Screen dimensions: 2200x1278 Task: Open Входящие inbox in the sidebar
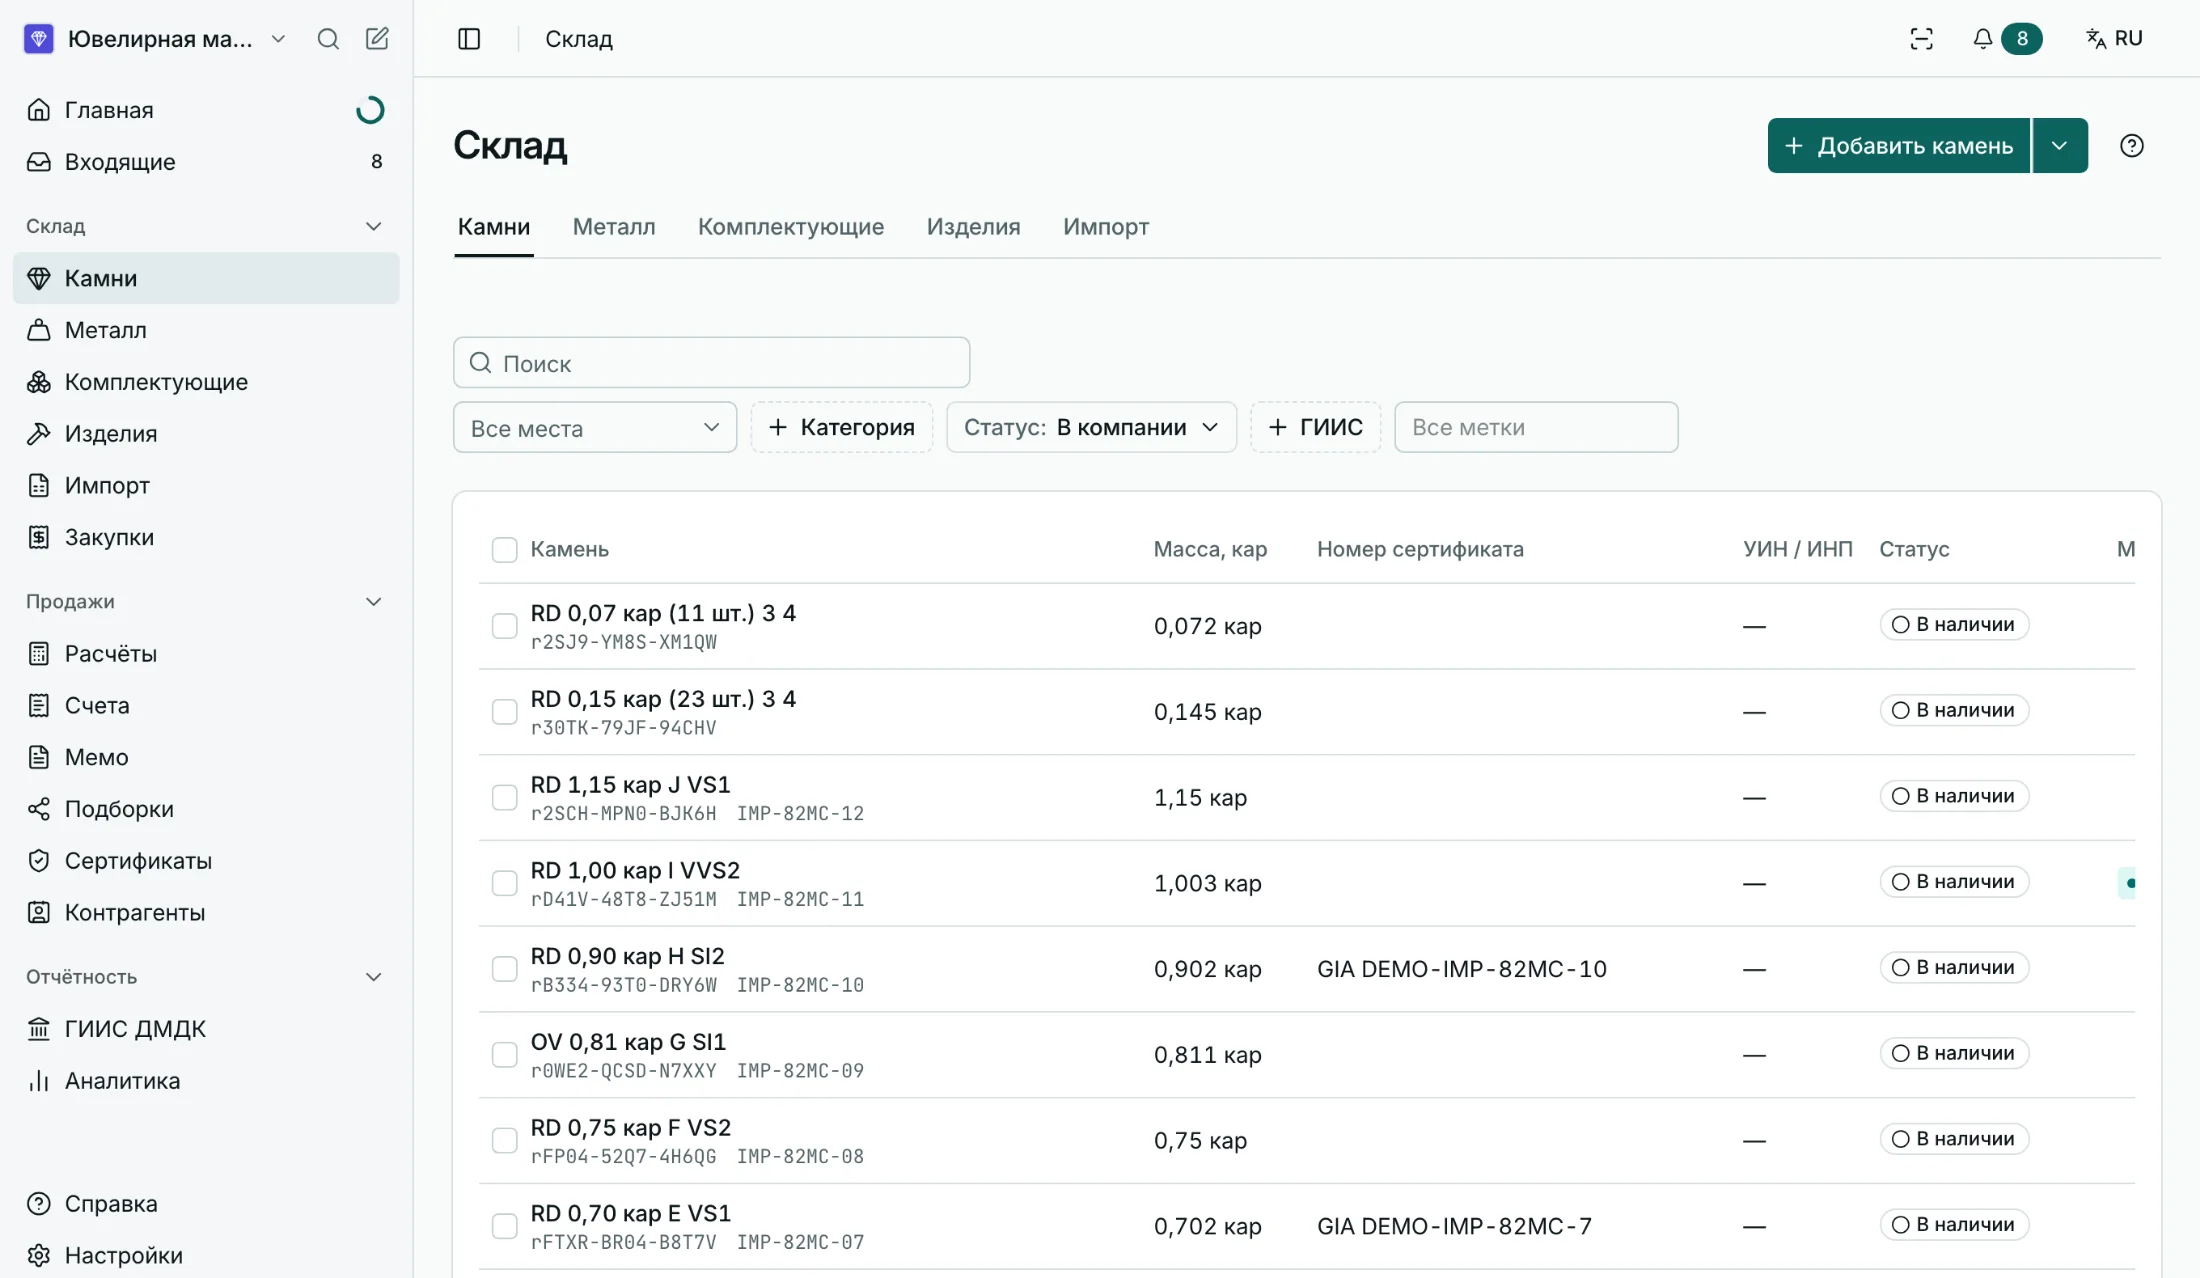point(206,162)
